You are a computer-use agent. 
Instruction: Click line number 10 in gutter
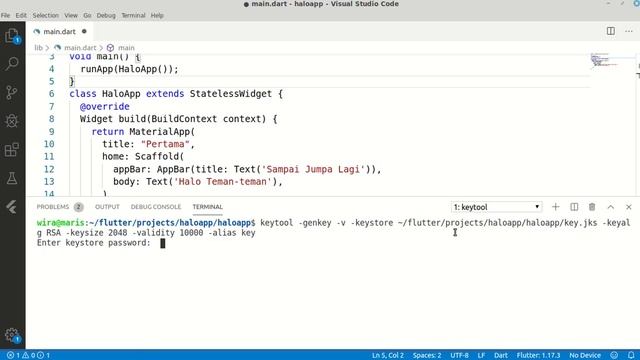pyautogui.click(x=49, y=144)
